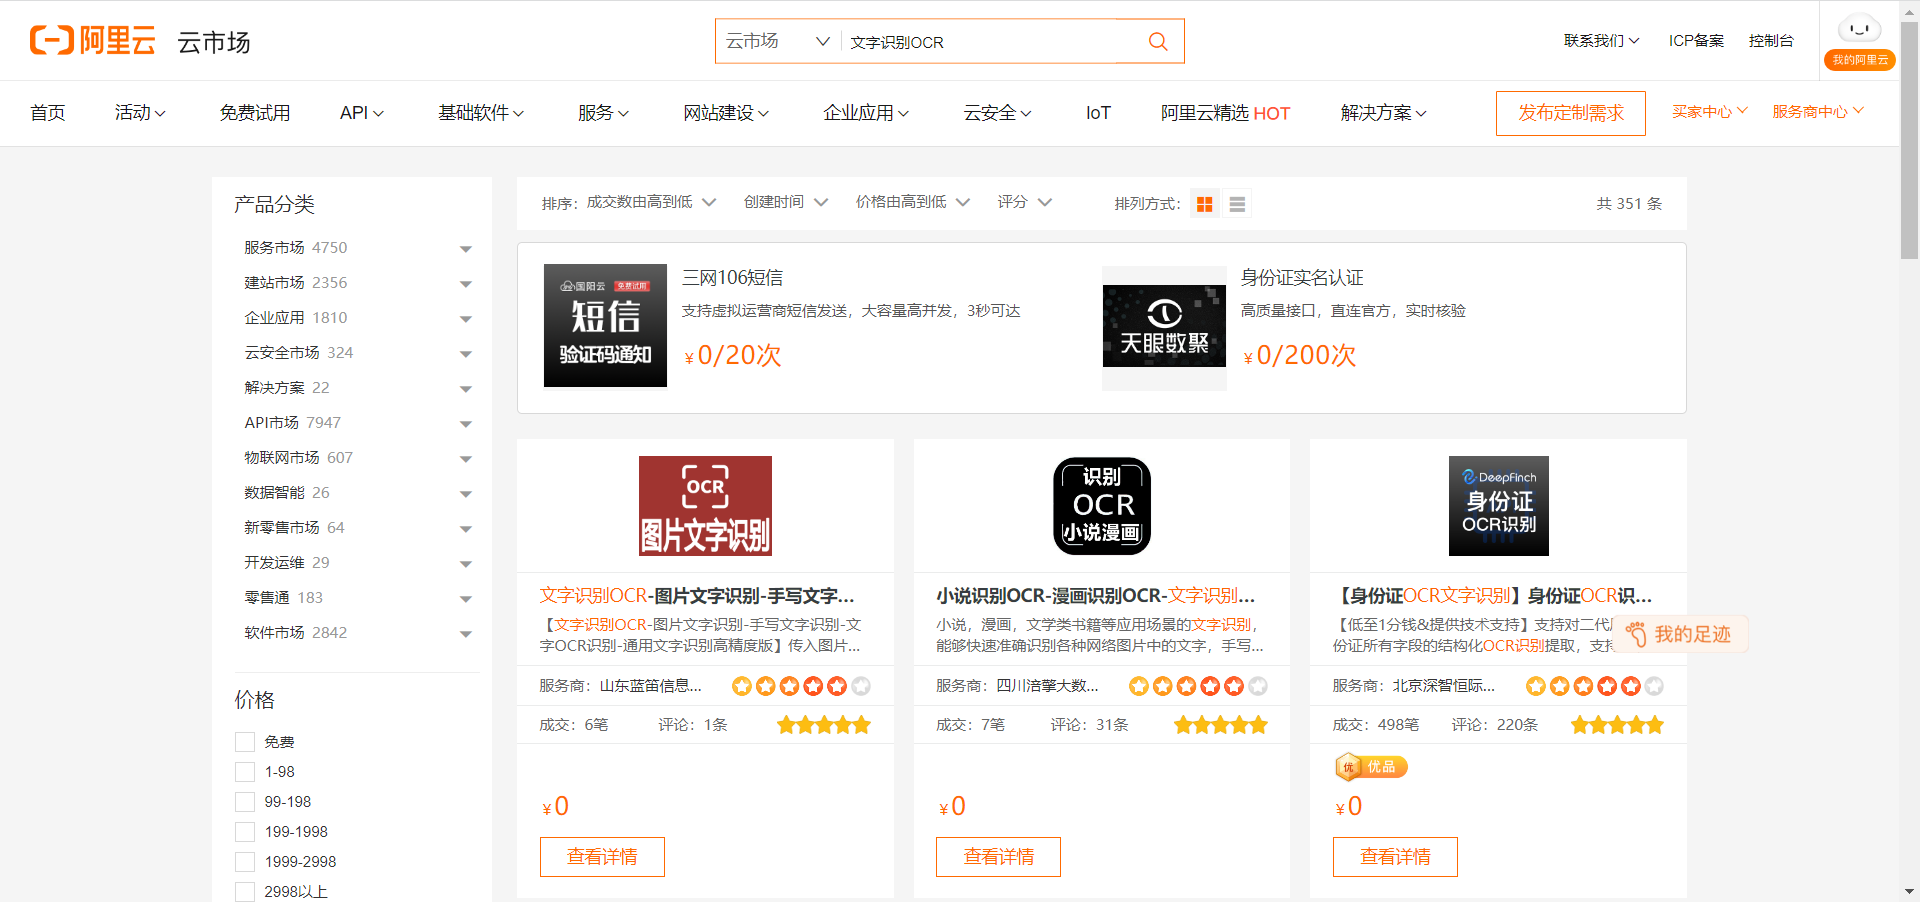Open the API navigation menu
The width and height of the screenshot is (1920, 902).
362,113
